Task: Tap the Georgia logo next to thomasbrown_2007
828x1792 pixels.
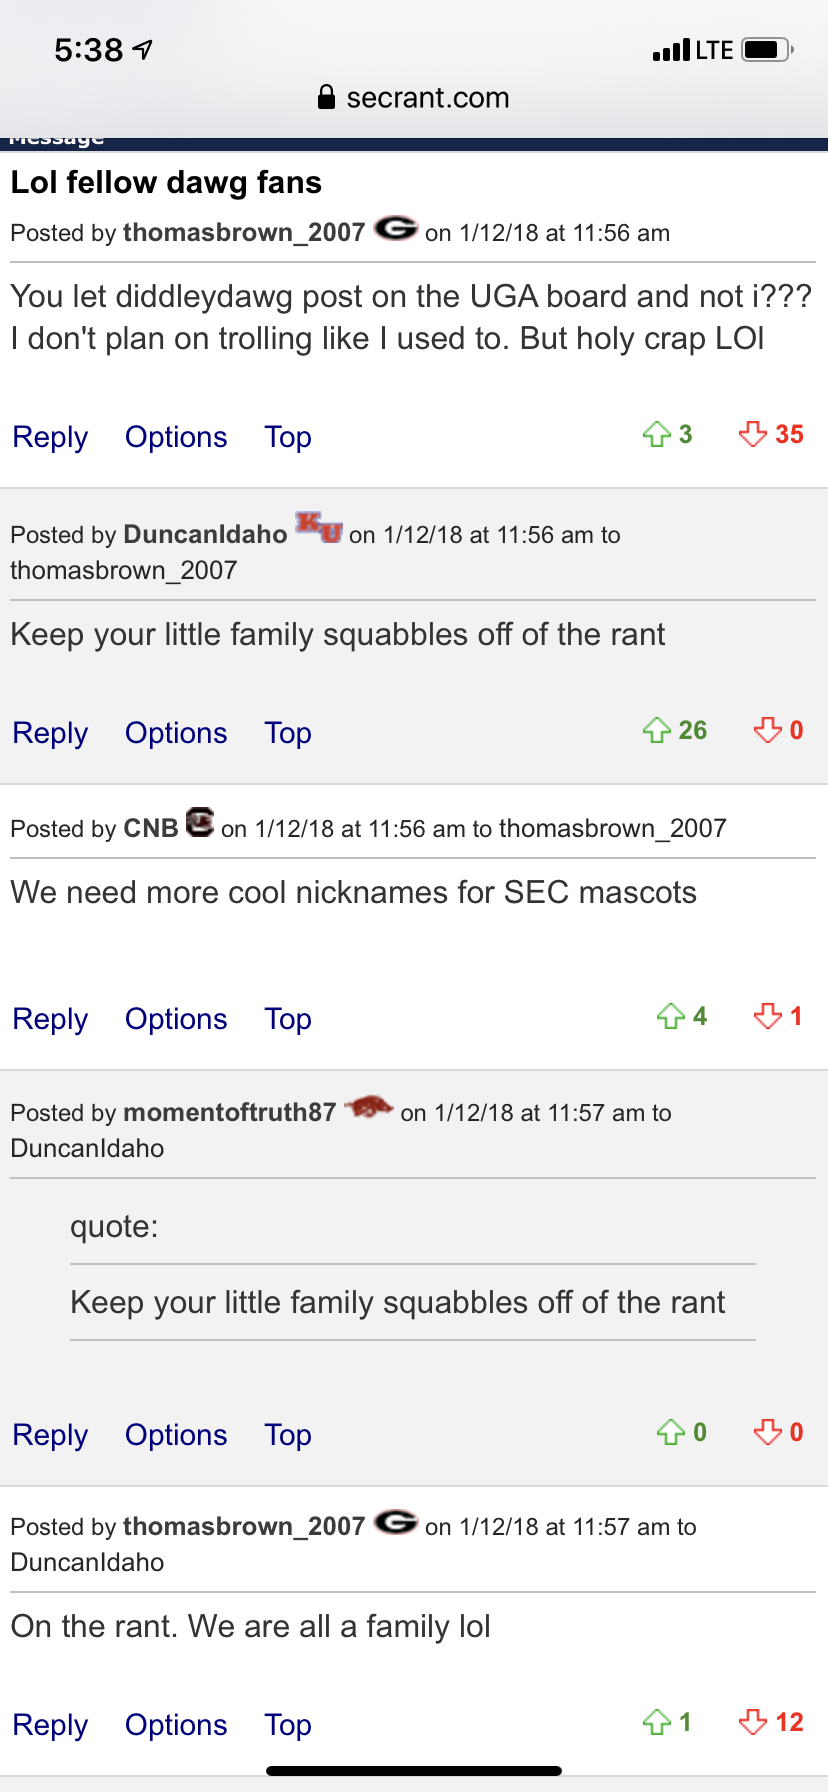Action: click(396, 230)
